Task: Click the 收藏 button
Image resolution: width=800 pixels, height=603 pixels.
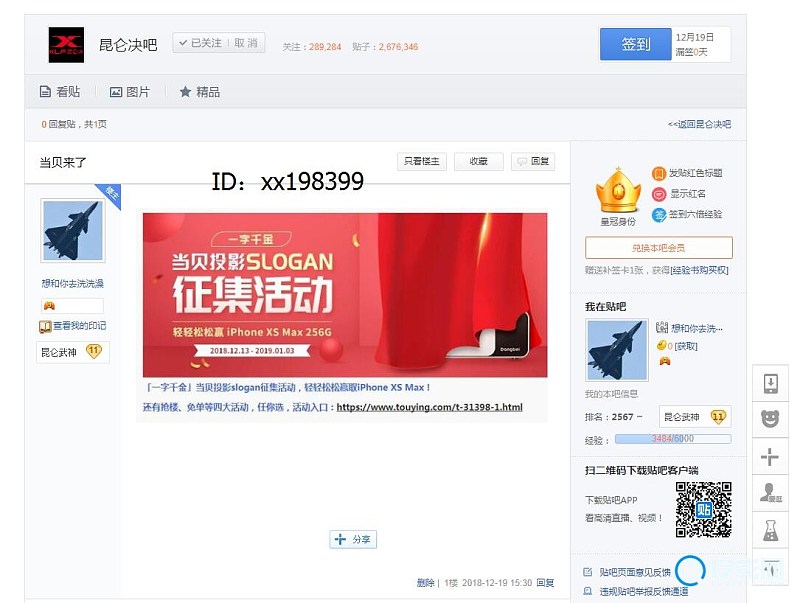Action: point(479,161)
